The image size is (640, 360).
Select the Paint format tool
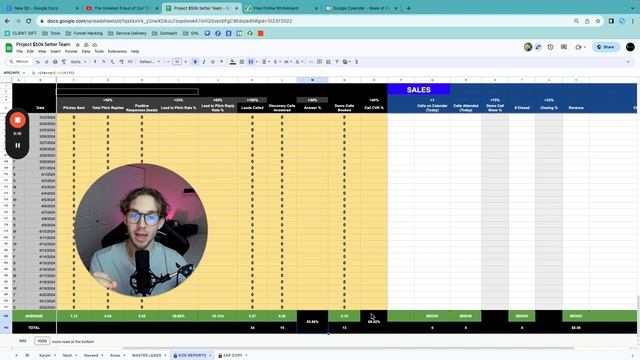click(64, 62)
